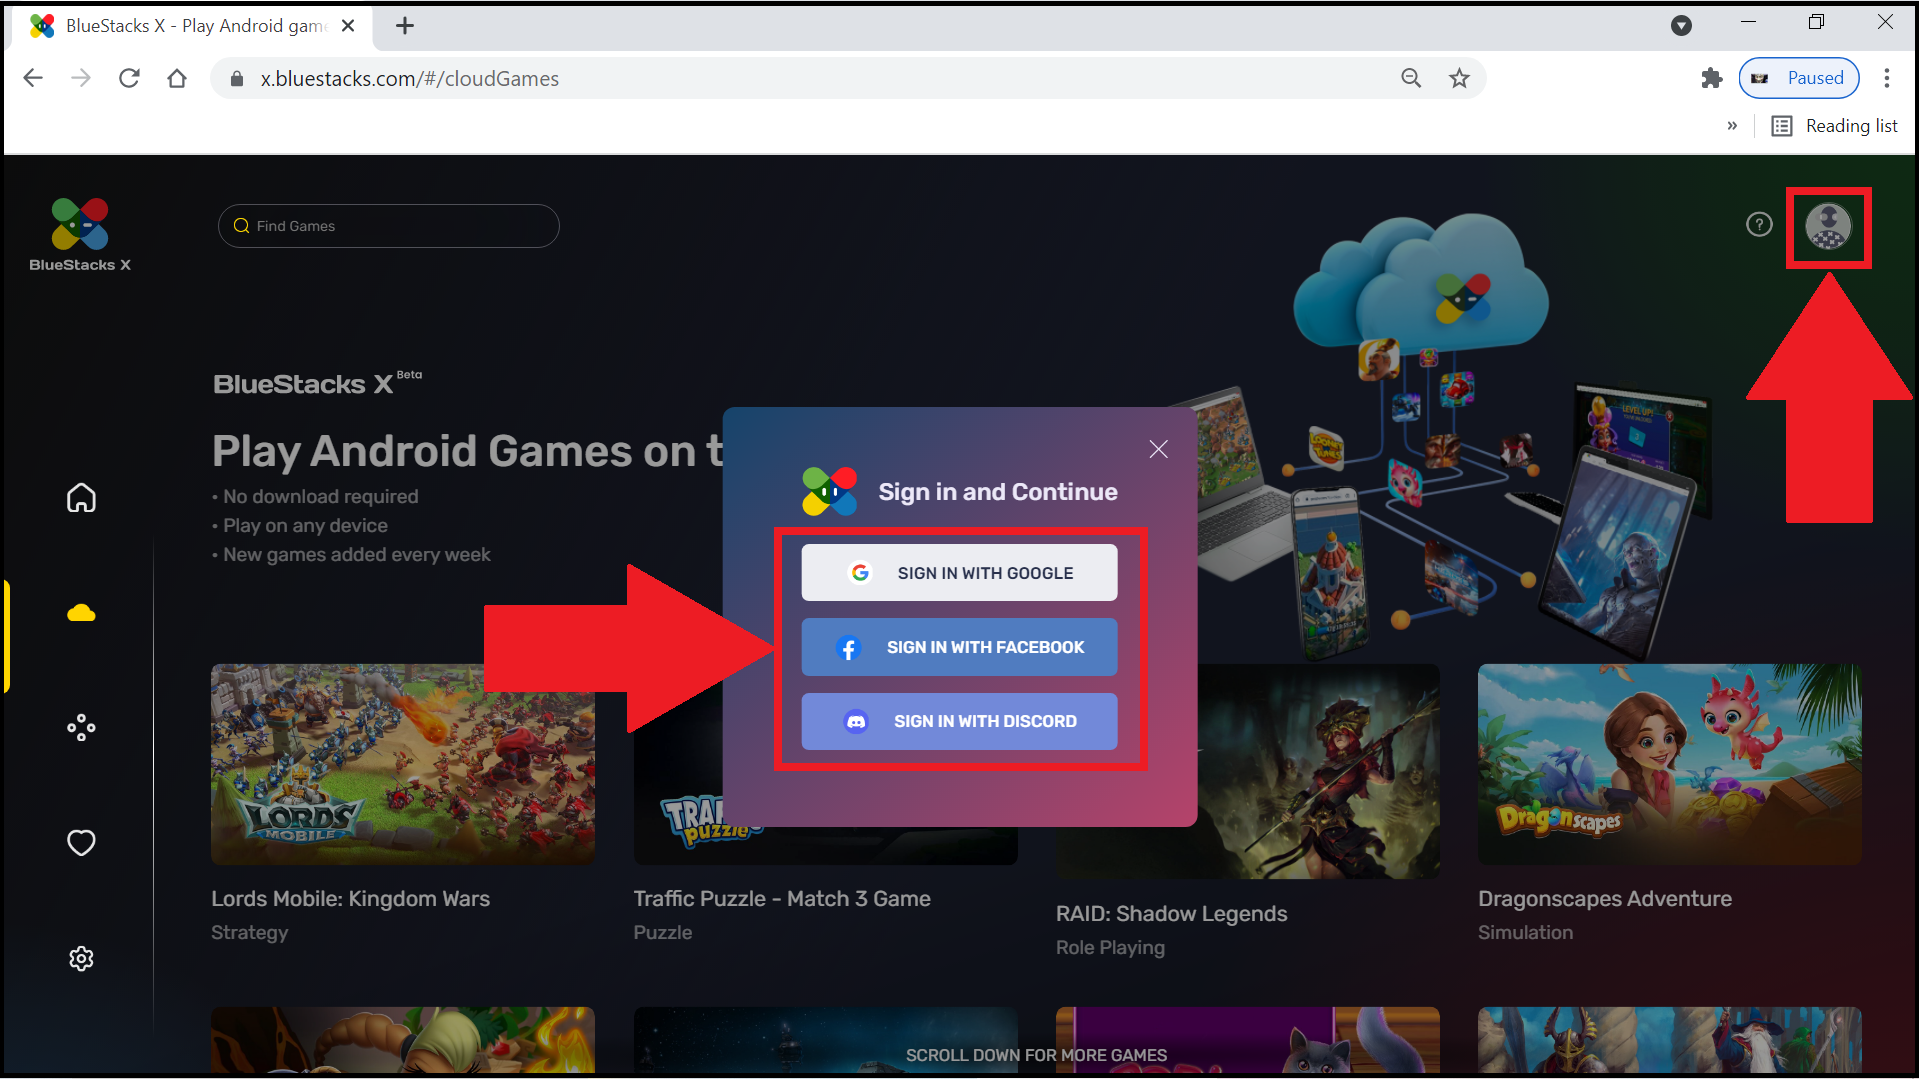Open the Favorites heart icon

click(x=81, y=842)
